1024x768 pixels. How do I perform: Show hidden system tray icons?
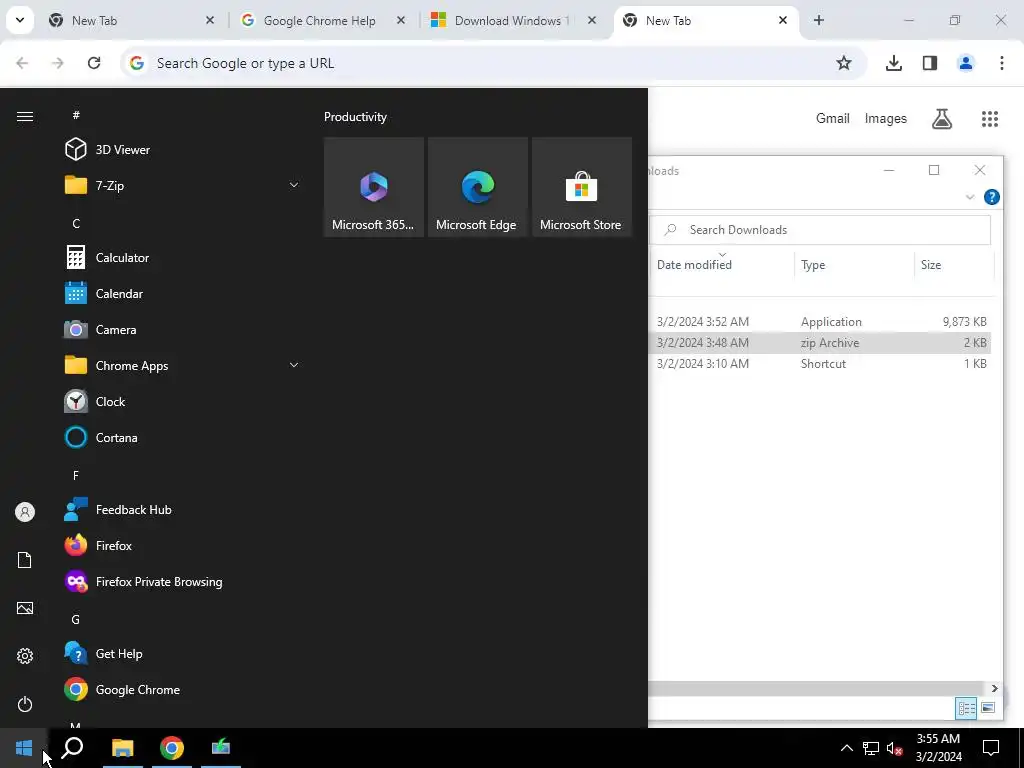point(846,748)
